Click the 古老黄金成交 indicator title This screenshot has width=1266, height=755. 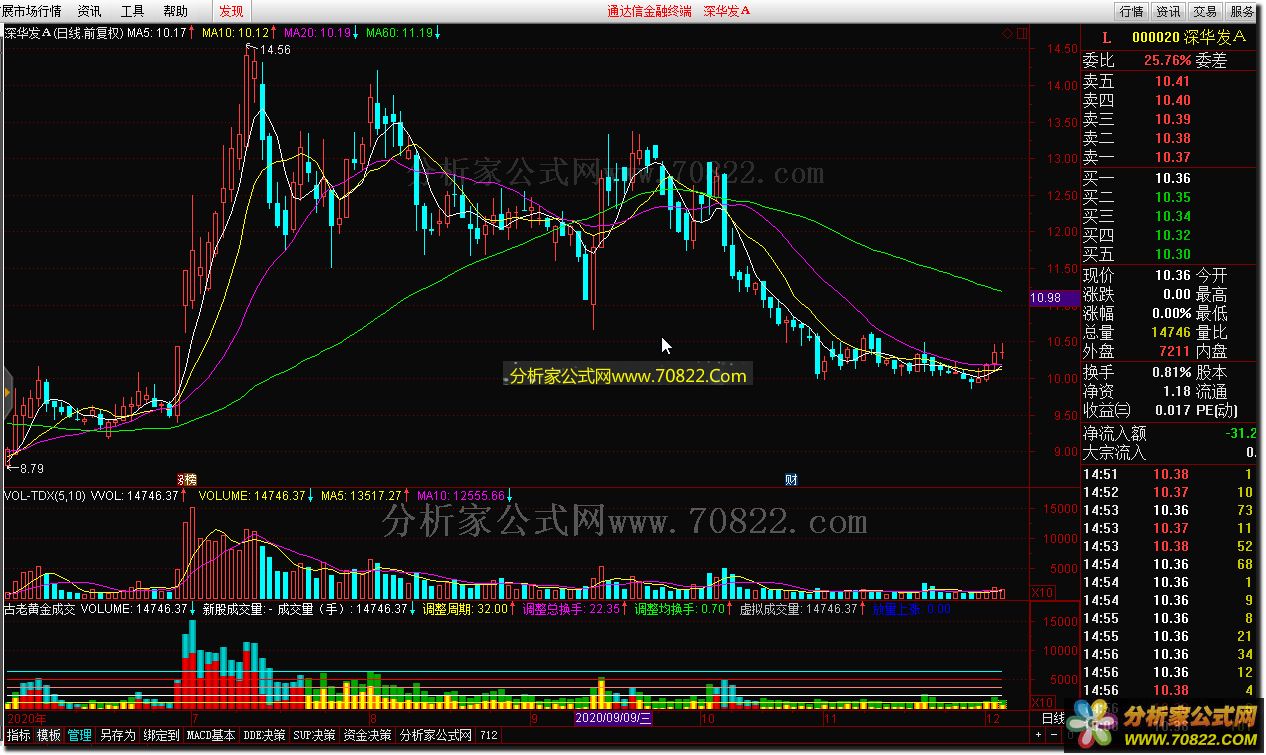coord(40,609)
